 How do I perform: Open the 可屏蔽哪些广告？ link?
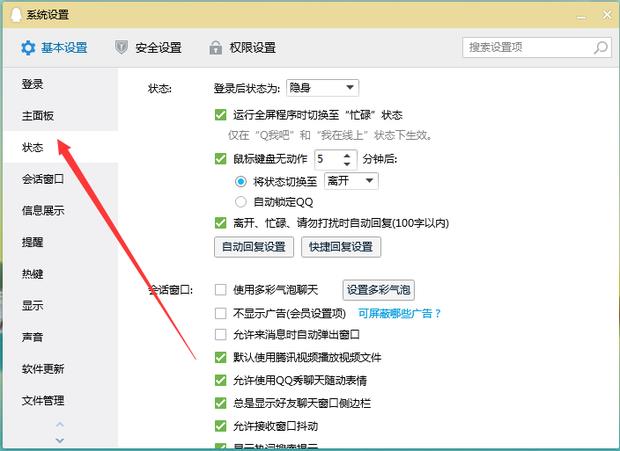399,313
